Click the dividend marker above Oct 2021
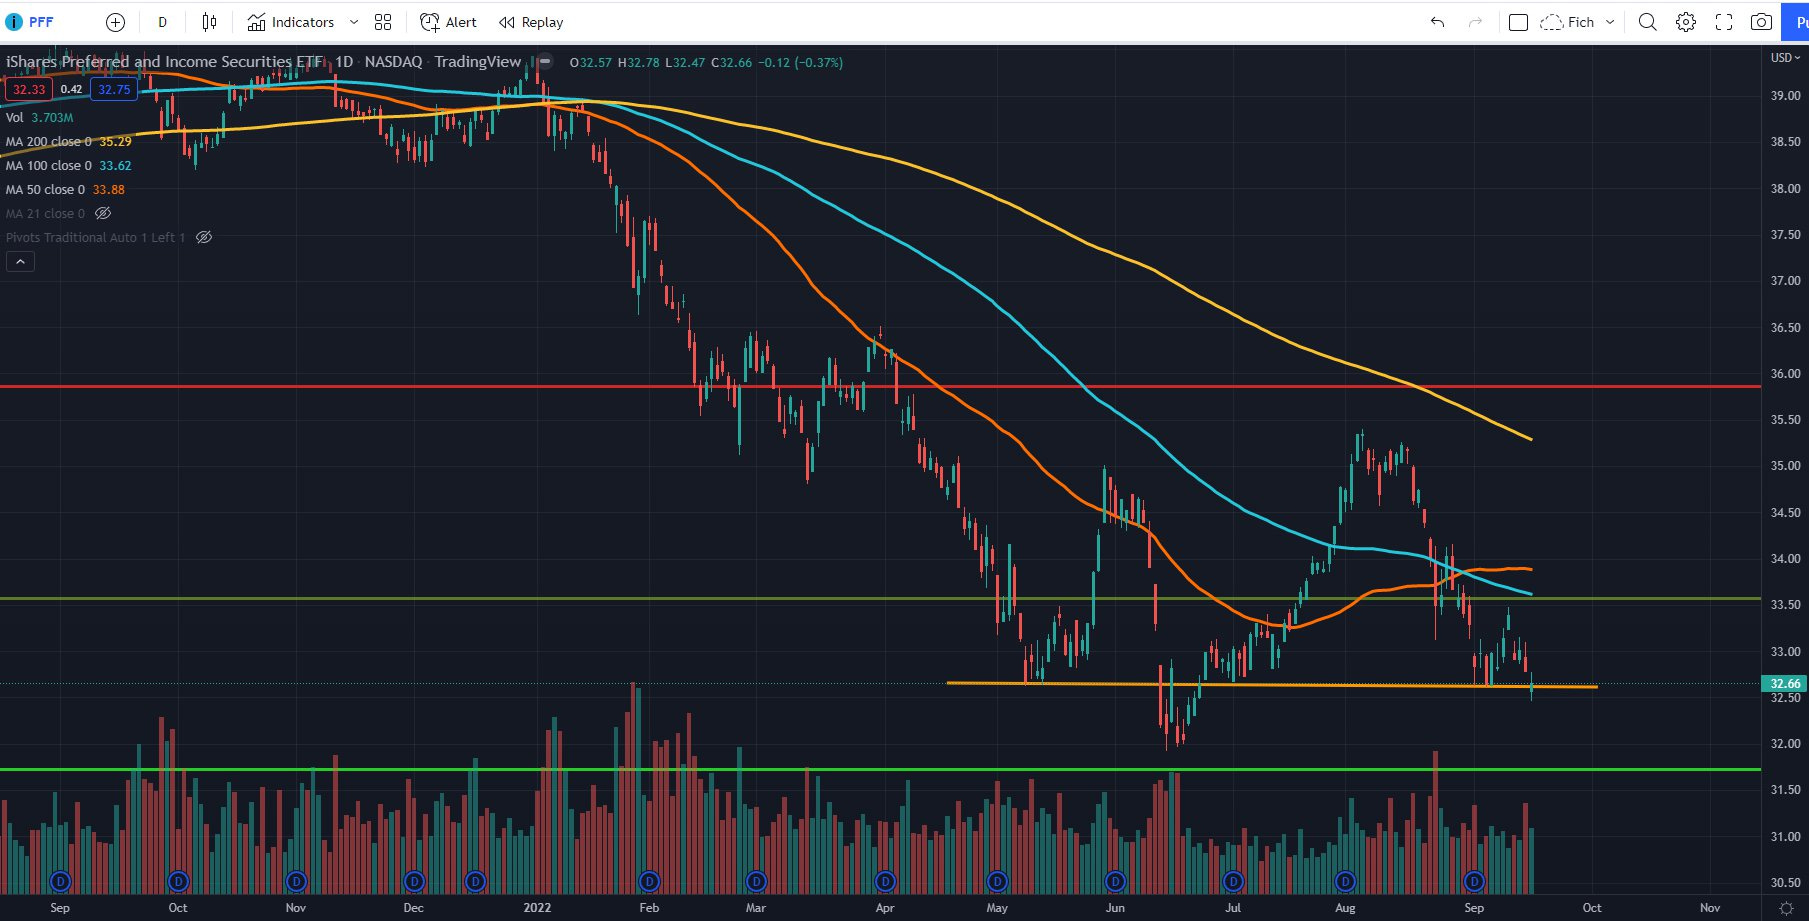Viewport: 1809px width, 921px height. tap(179, 881)
